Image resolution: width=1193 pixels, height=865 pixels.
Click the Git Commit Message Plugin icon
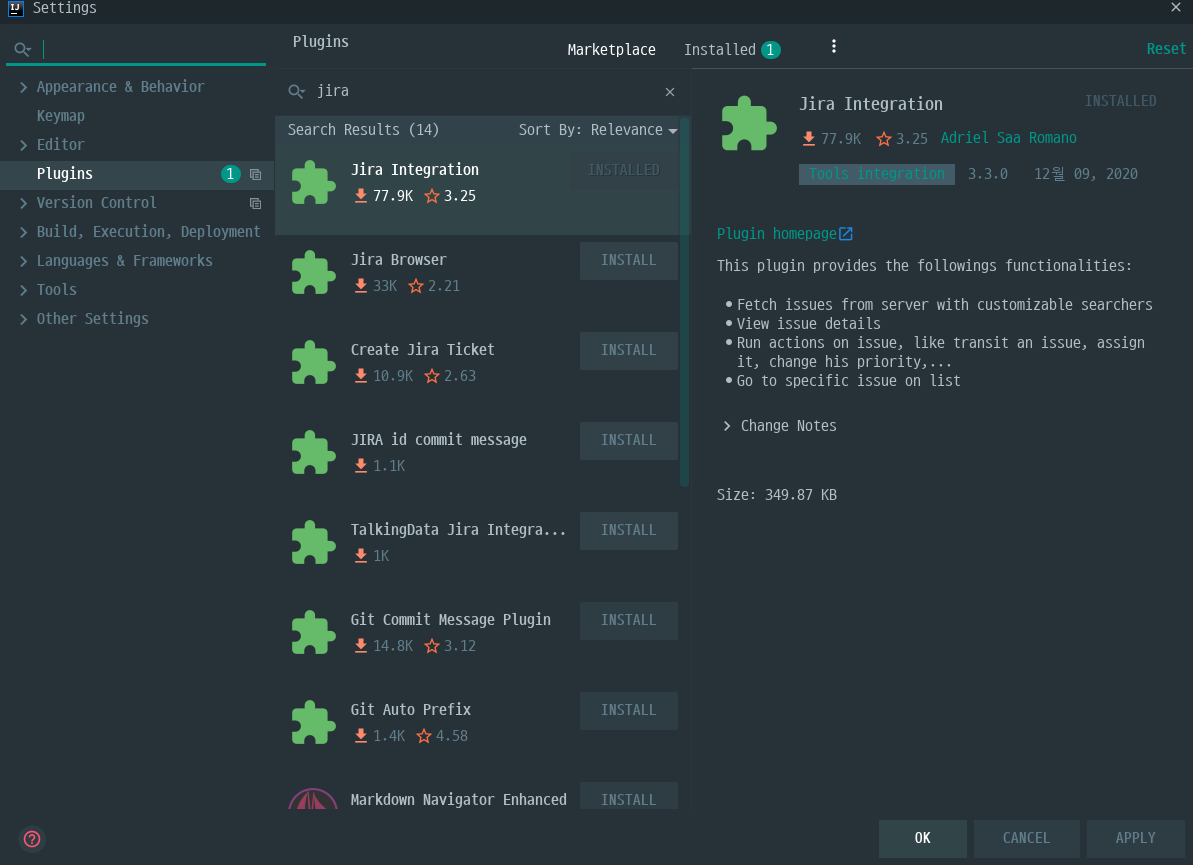pos(313,632)
